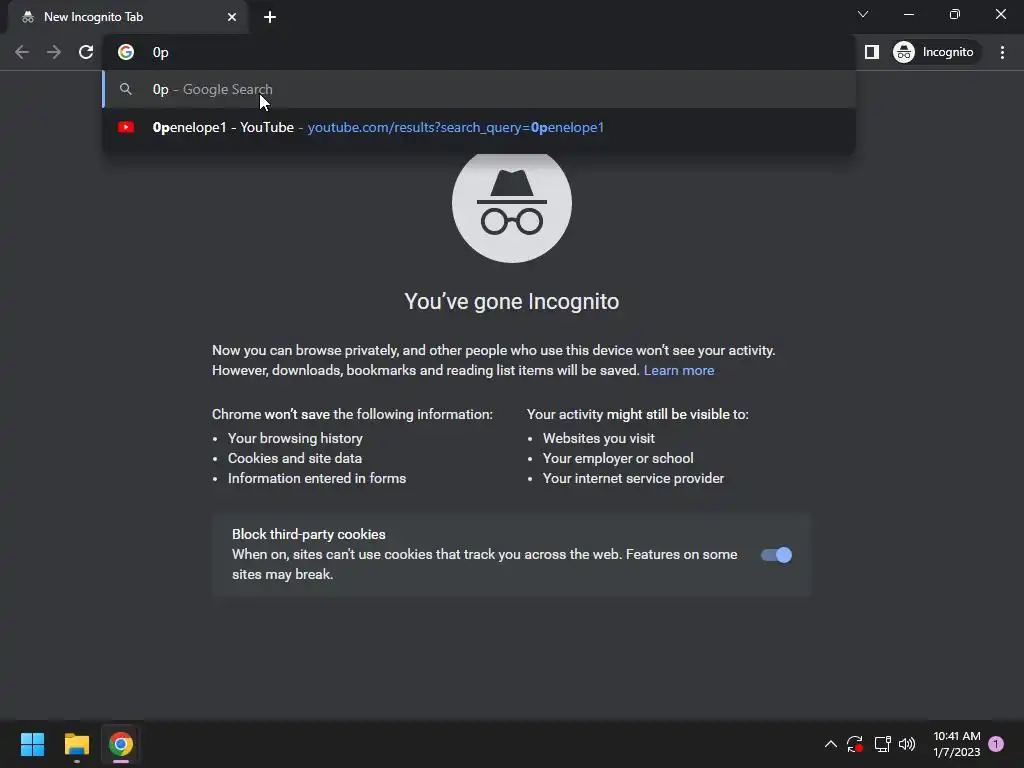Click 'Chrome won't save the following information' text

[353, 415]
